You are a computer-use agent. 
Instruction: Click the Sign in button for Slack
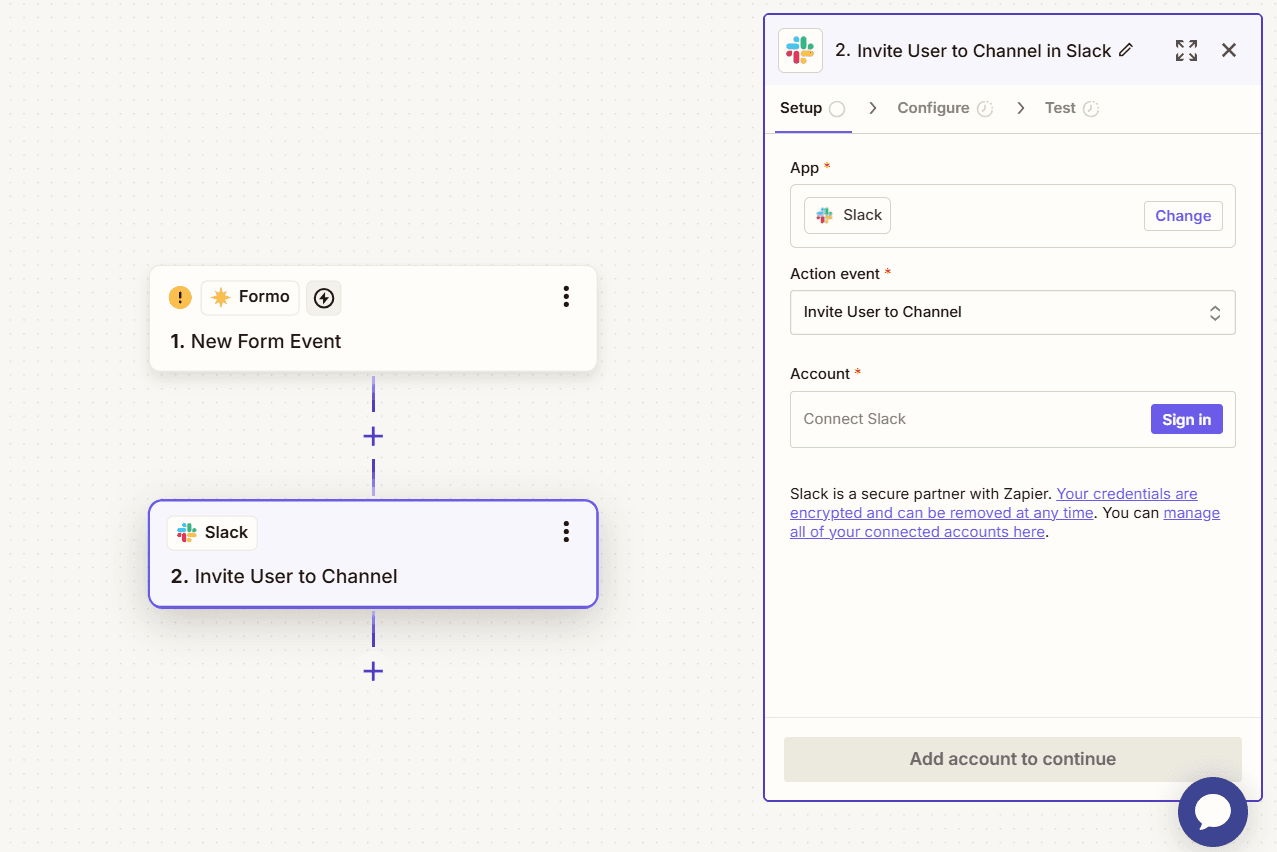pos(1186,419)
